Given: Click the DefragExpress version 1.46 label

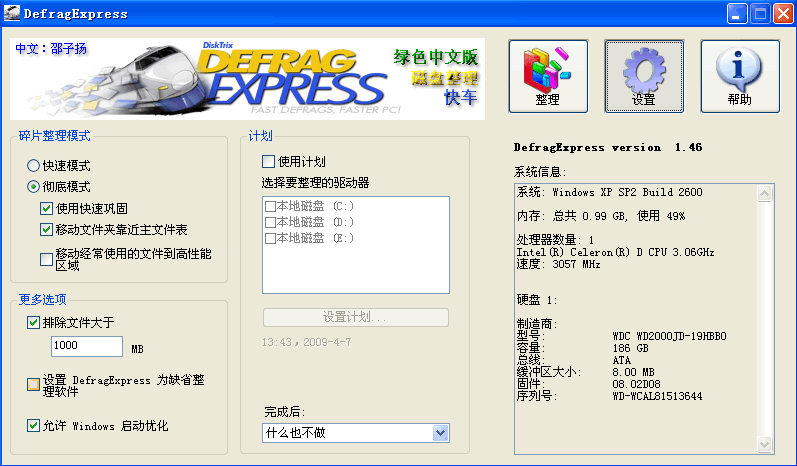Looking at the screenshot, I should coord(608,147).
